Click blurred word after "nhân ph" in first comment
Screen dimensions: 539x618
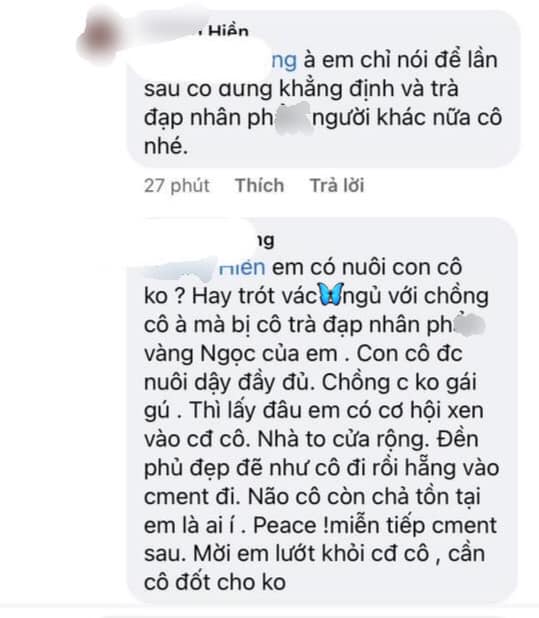point(293,118)
